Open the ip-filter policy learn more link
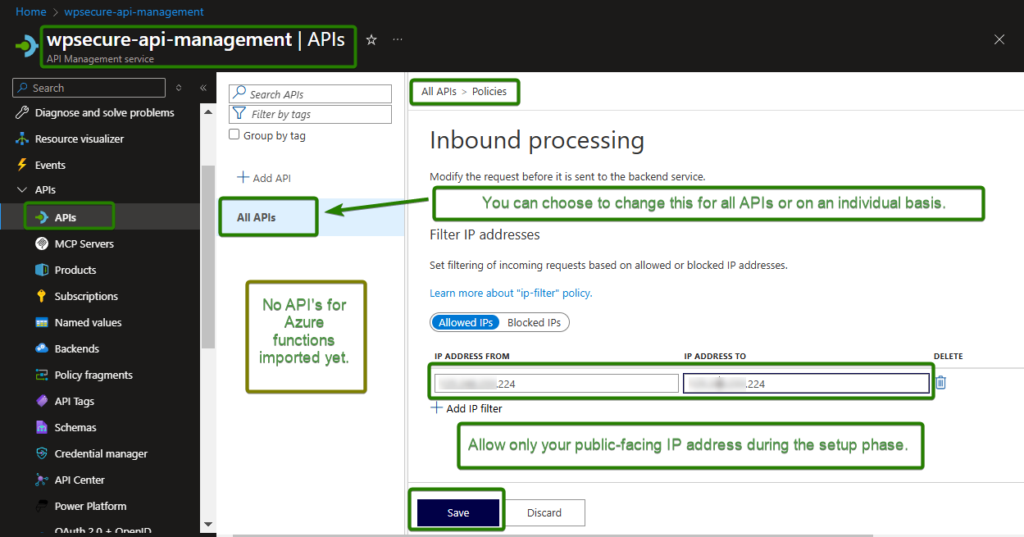Screen dimensions: 1024x537 (x=510, y=293)
